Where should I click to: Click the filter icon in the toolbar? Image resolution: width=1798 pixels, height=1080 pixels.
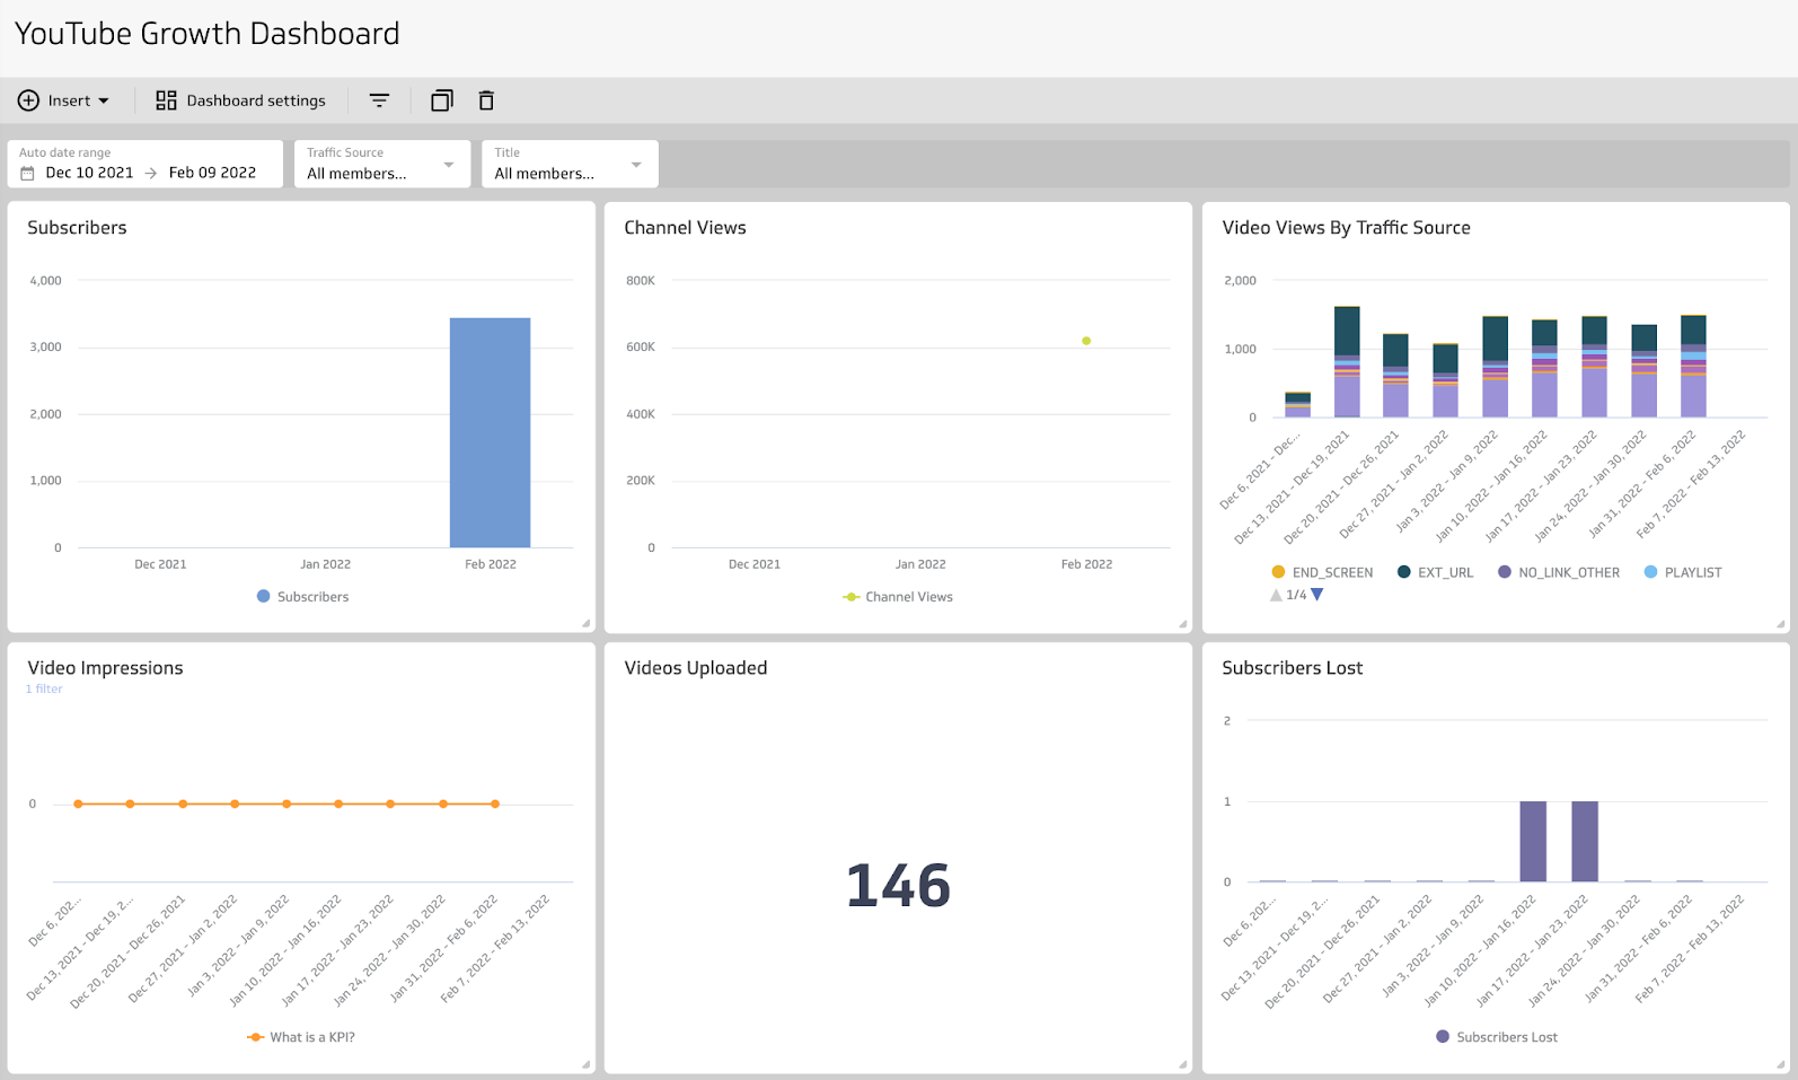point(379,100)
